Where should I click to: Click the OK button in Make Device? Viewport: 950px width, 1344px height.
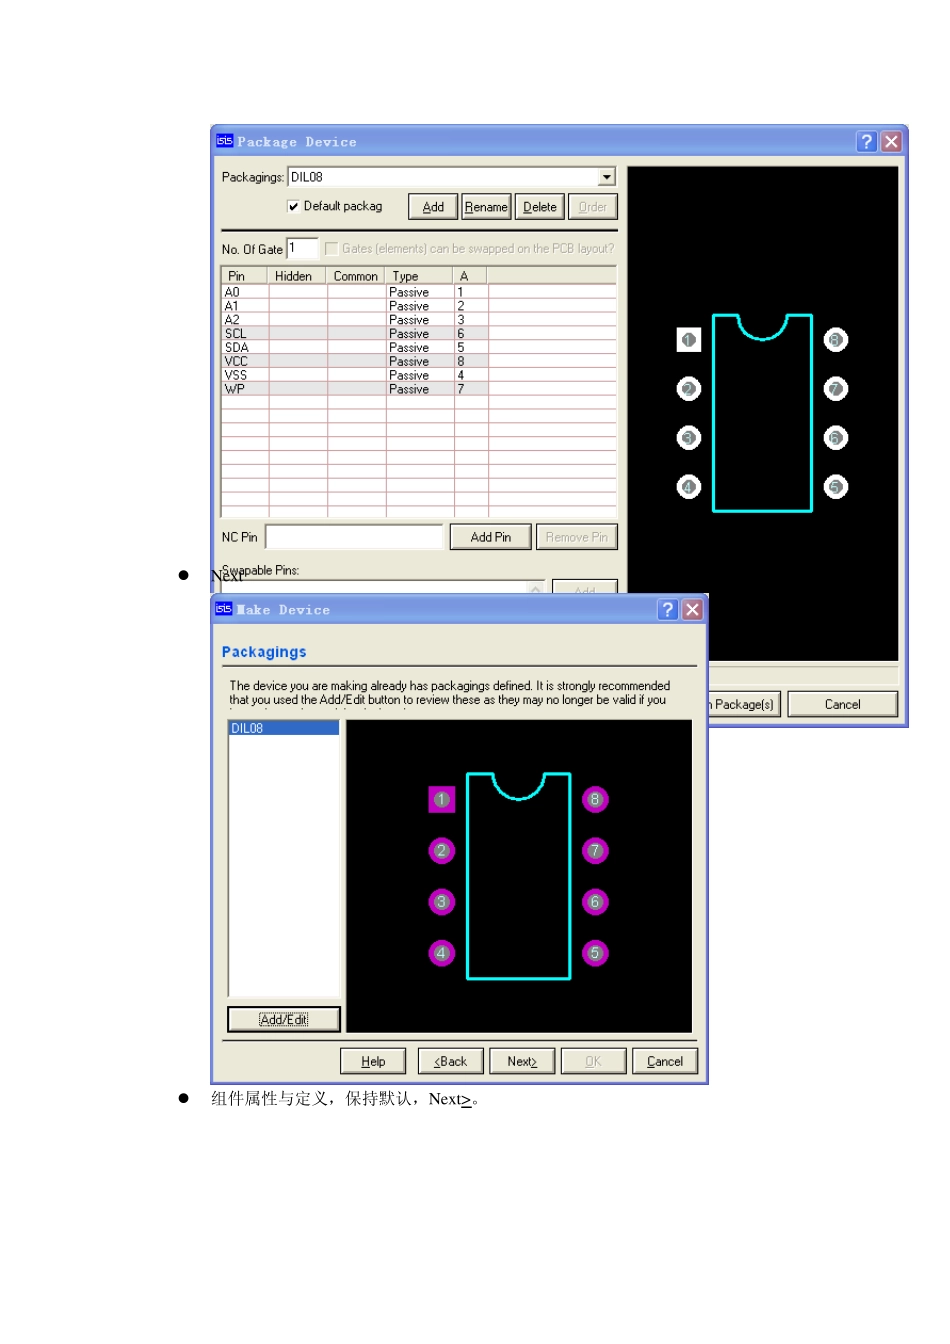(594, 1061)
